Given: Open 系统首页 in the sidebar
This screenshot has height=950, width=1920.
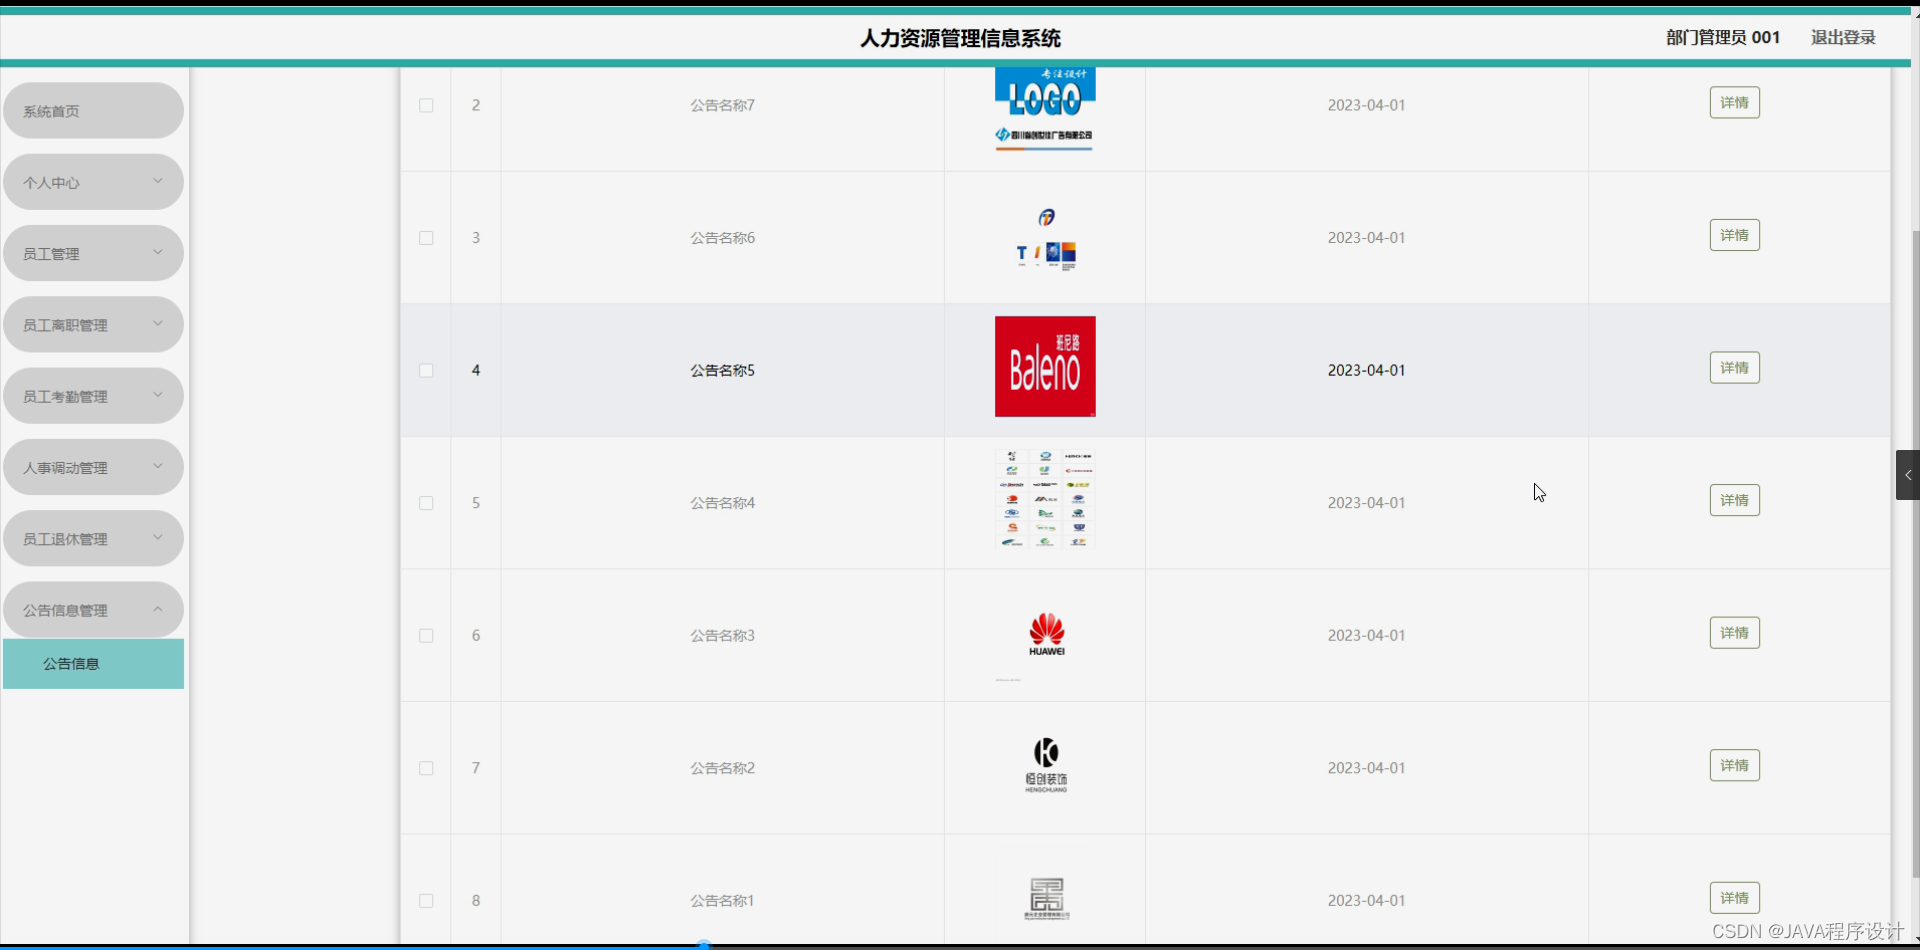Looking at the screenshot, I should (x=93, y=111).
